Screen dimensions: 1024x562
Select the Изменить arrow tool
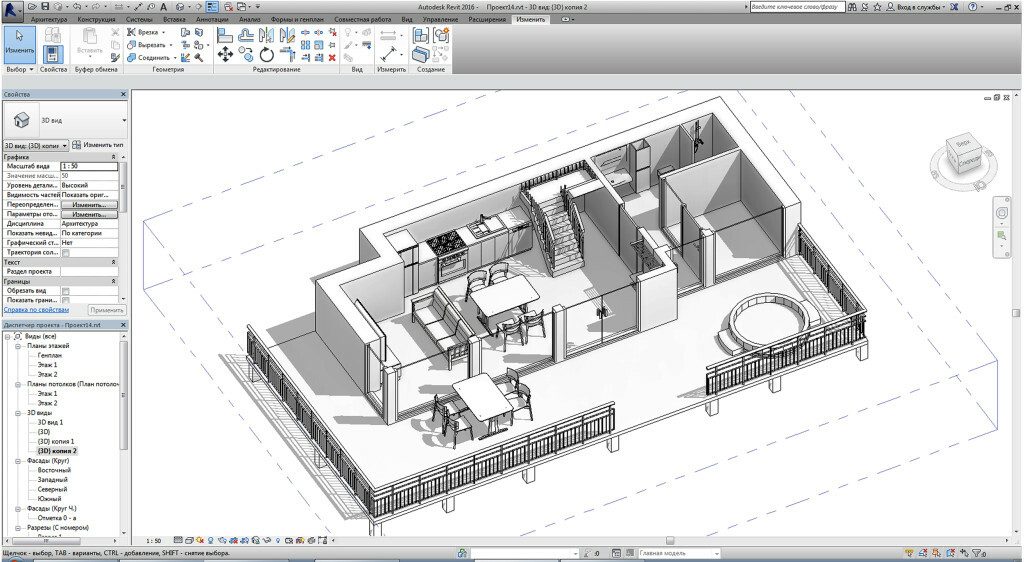pyautogui.click(x=19, y=40)
